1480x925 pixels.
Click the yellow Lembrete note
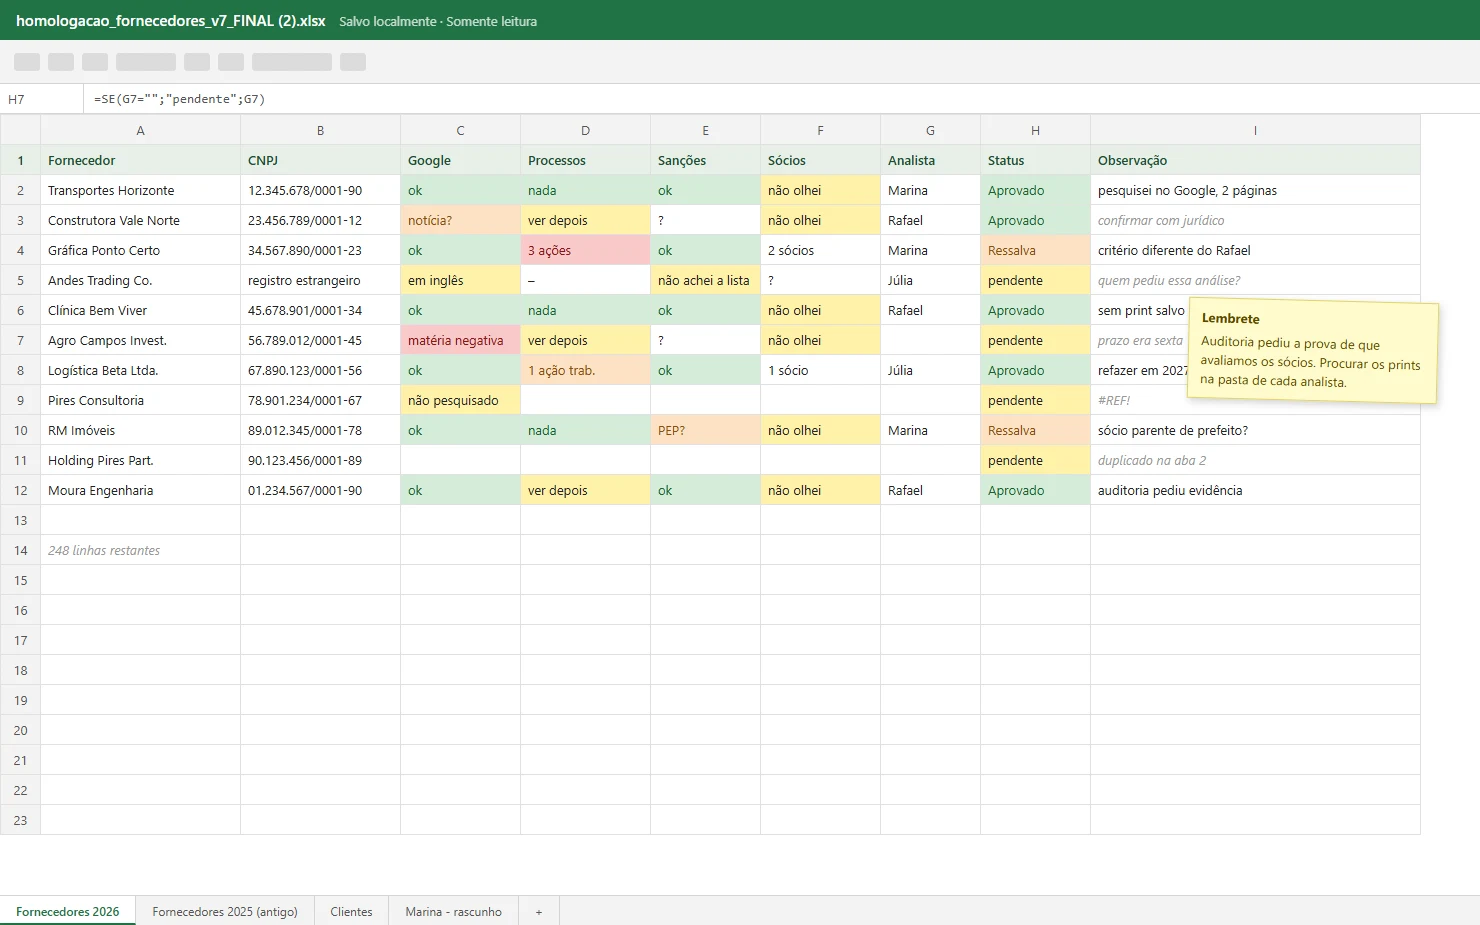coord(1313,350)
